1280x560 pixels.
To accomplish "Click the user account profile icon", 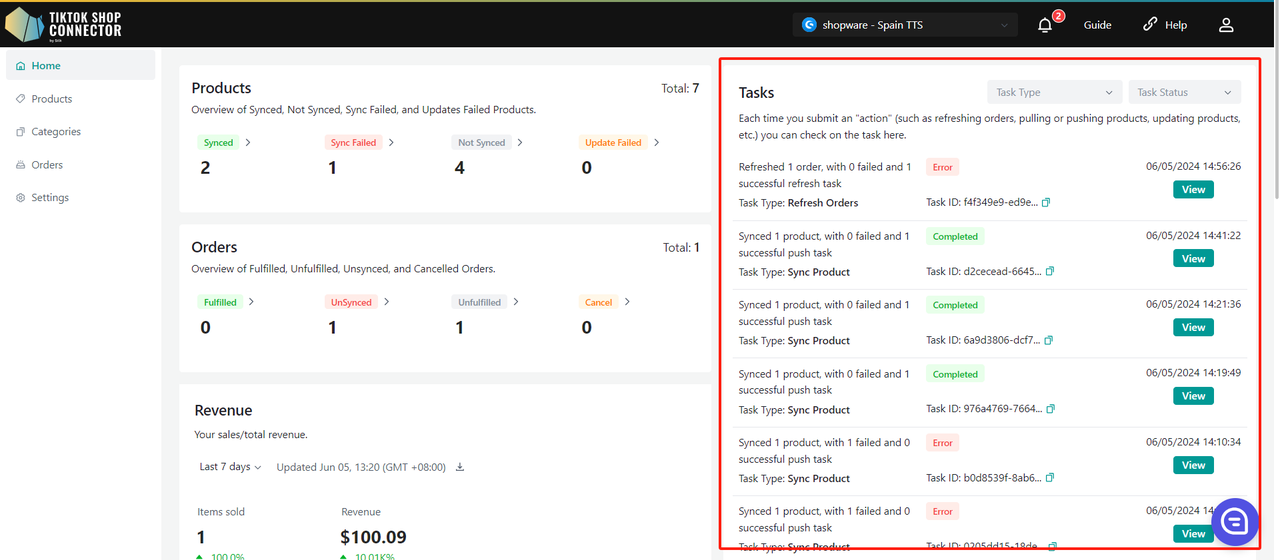I will (1226, 25).
